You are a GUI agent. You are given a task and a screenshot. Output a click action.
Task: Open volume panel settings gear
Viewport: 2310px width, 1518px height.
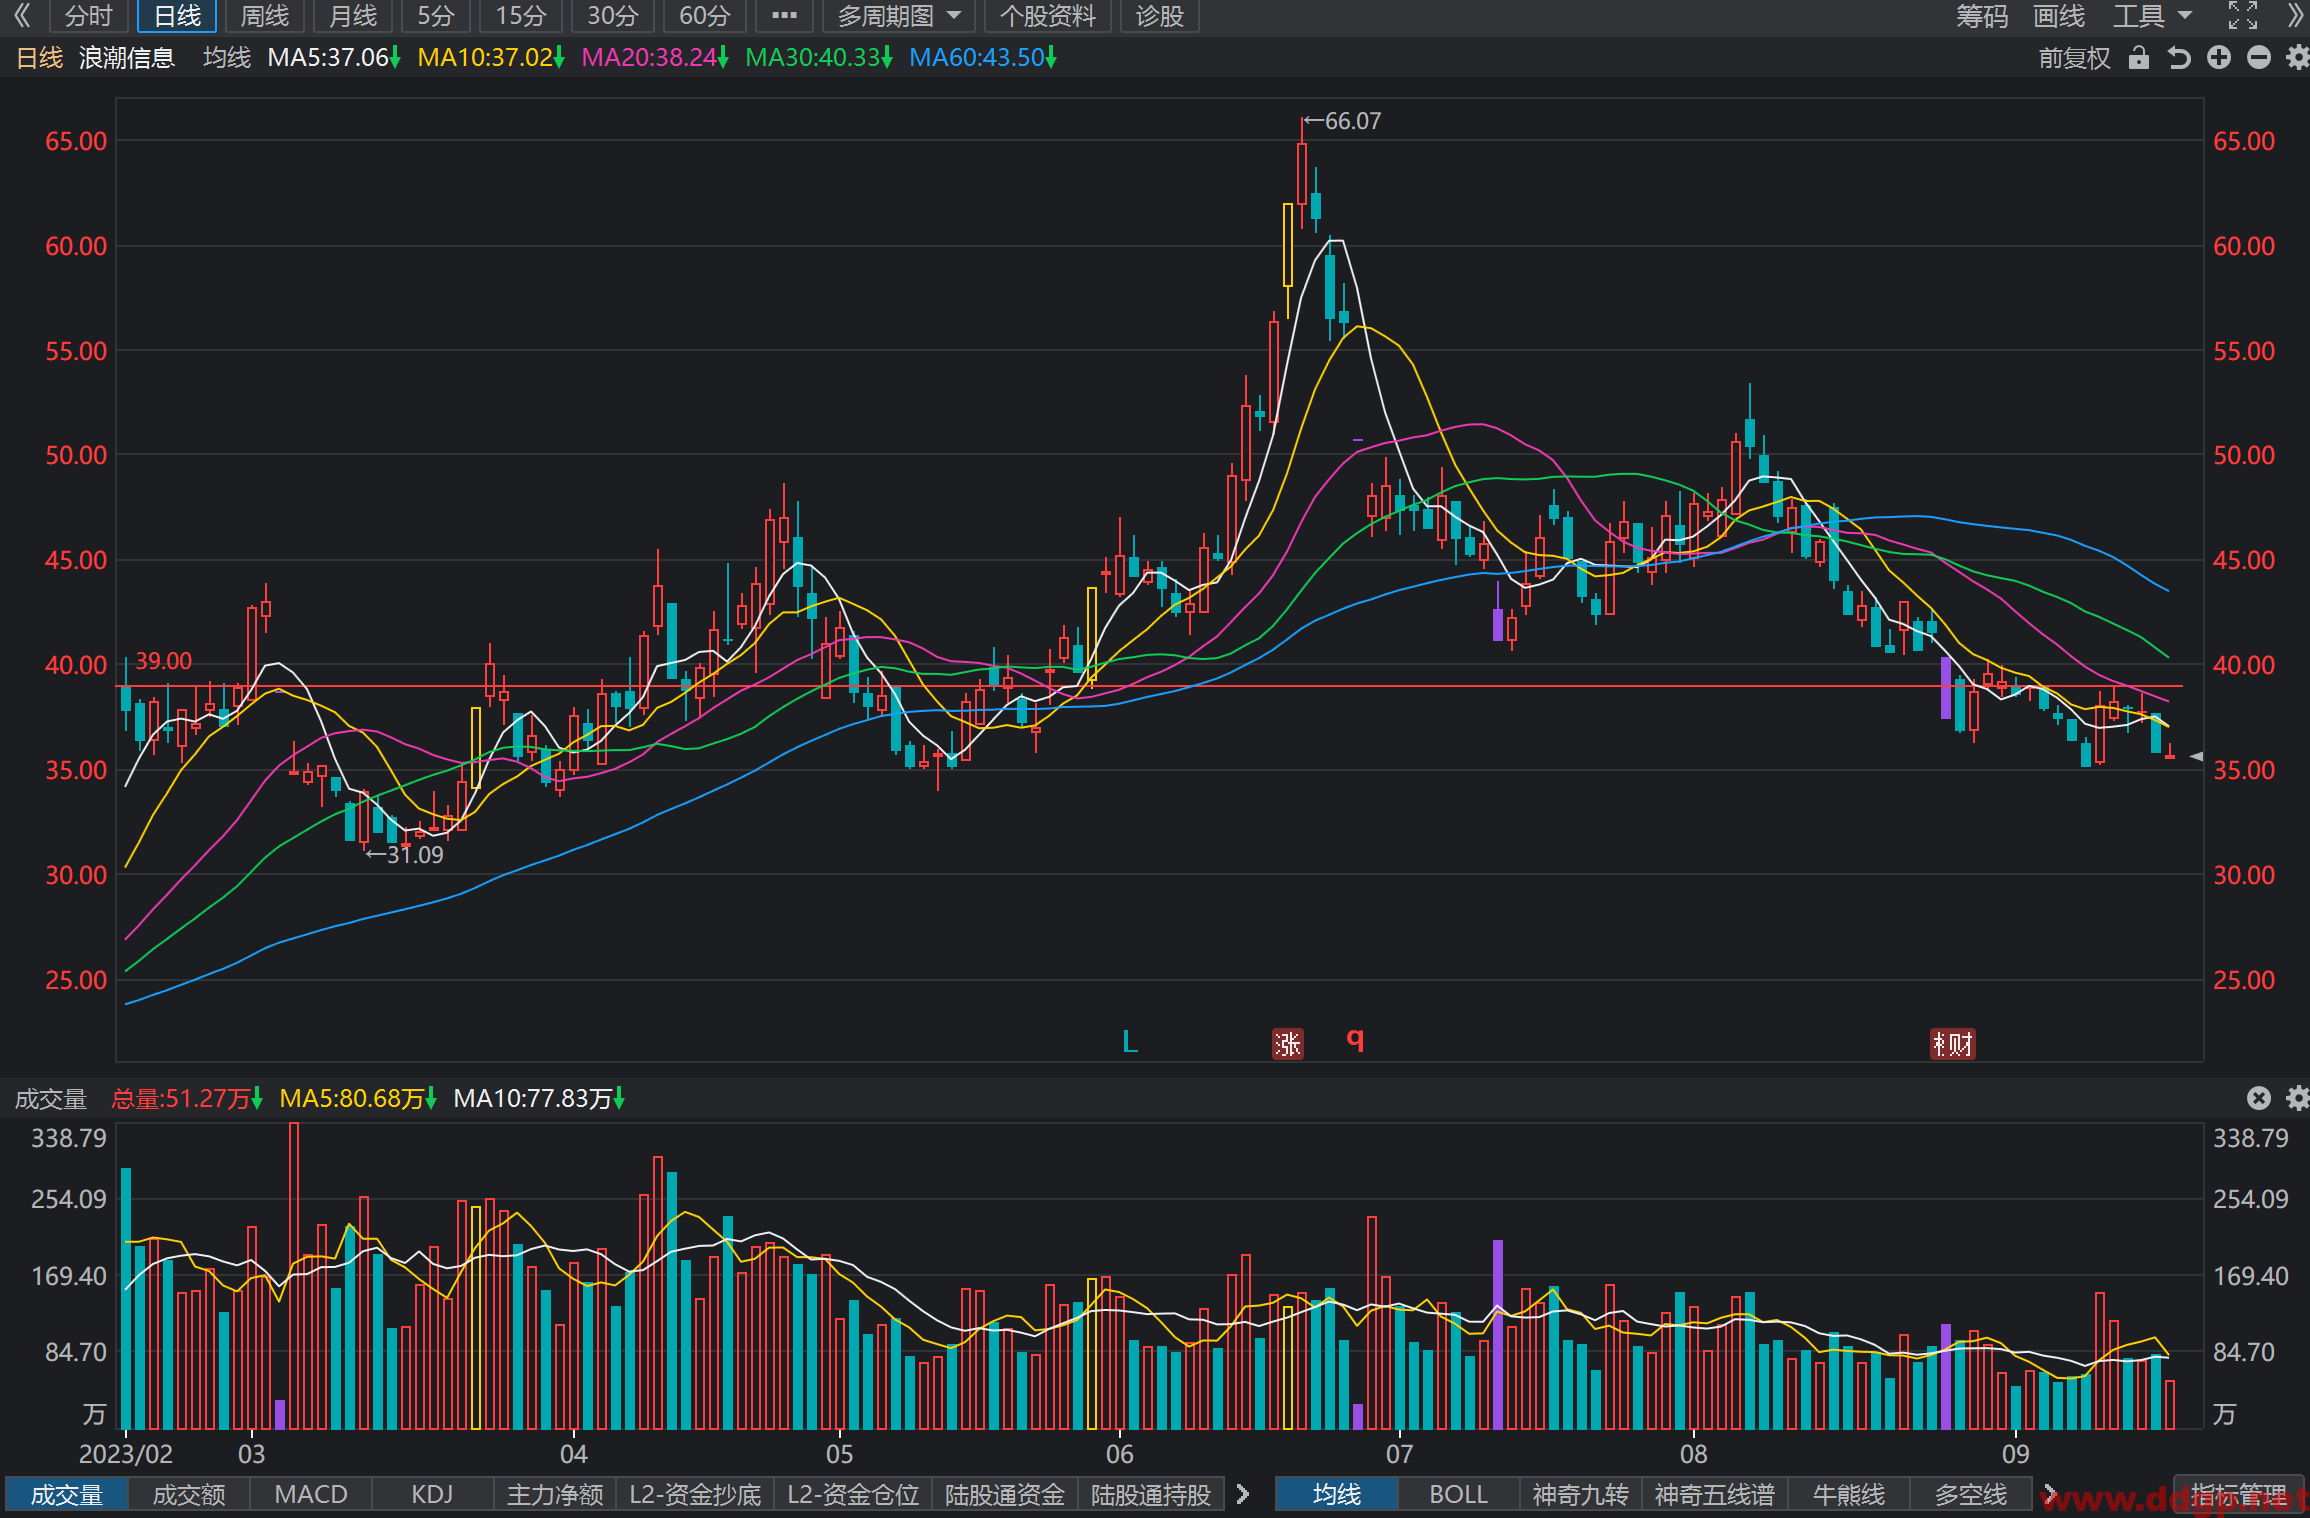point(2297,1098)
